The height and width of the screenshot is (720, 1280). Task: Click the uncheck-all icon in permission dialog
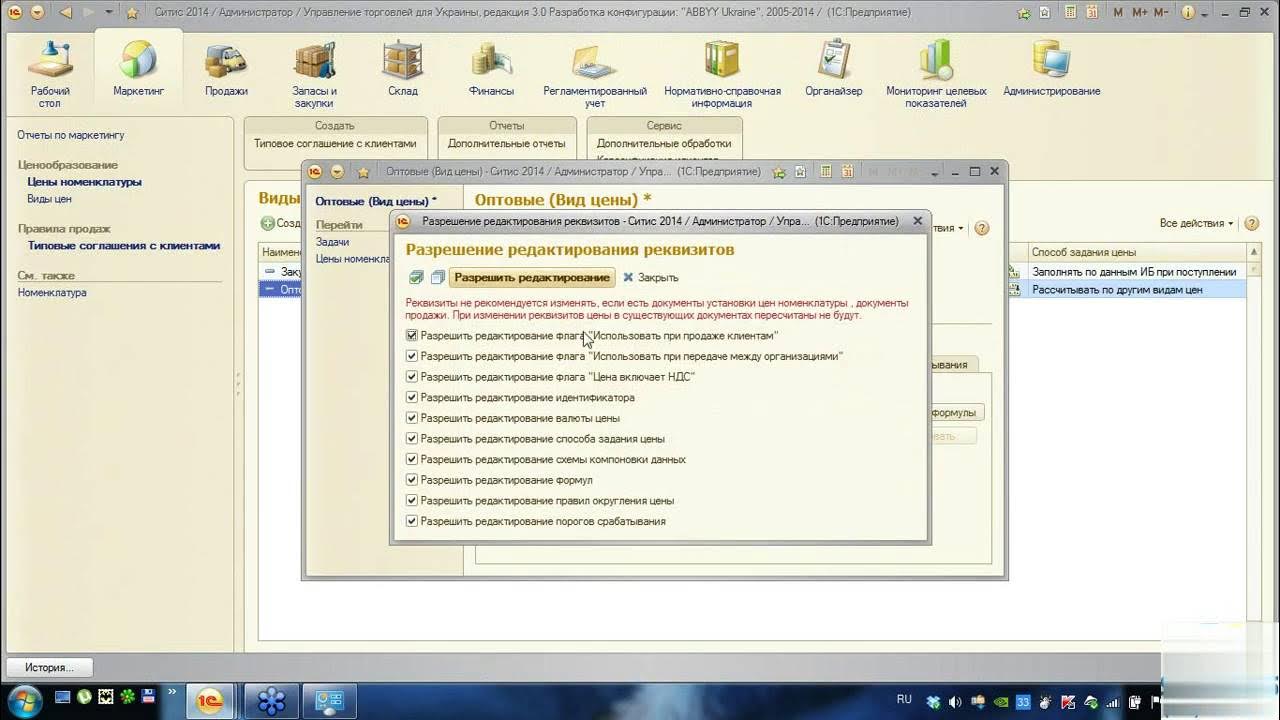pyautogui.click(x=437, y=277)
